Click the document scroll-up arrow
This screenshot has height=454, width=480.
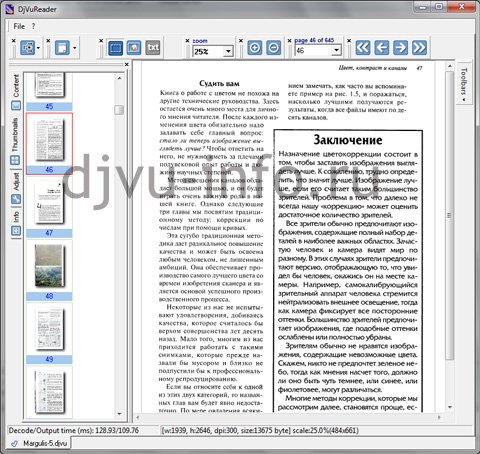pos(450,66)
